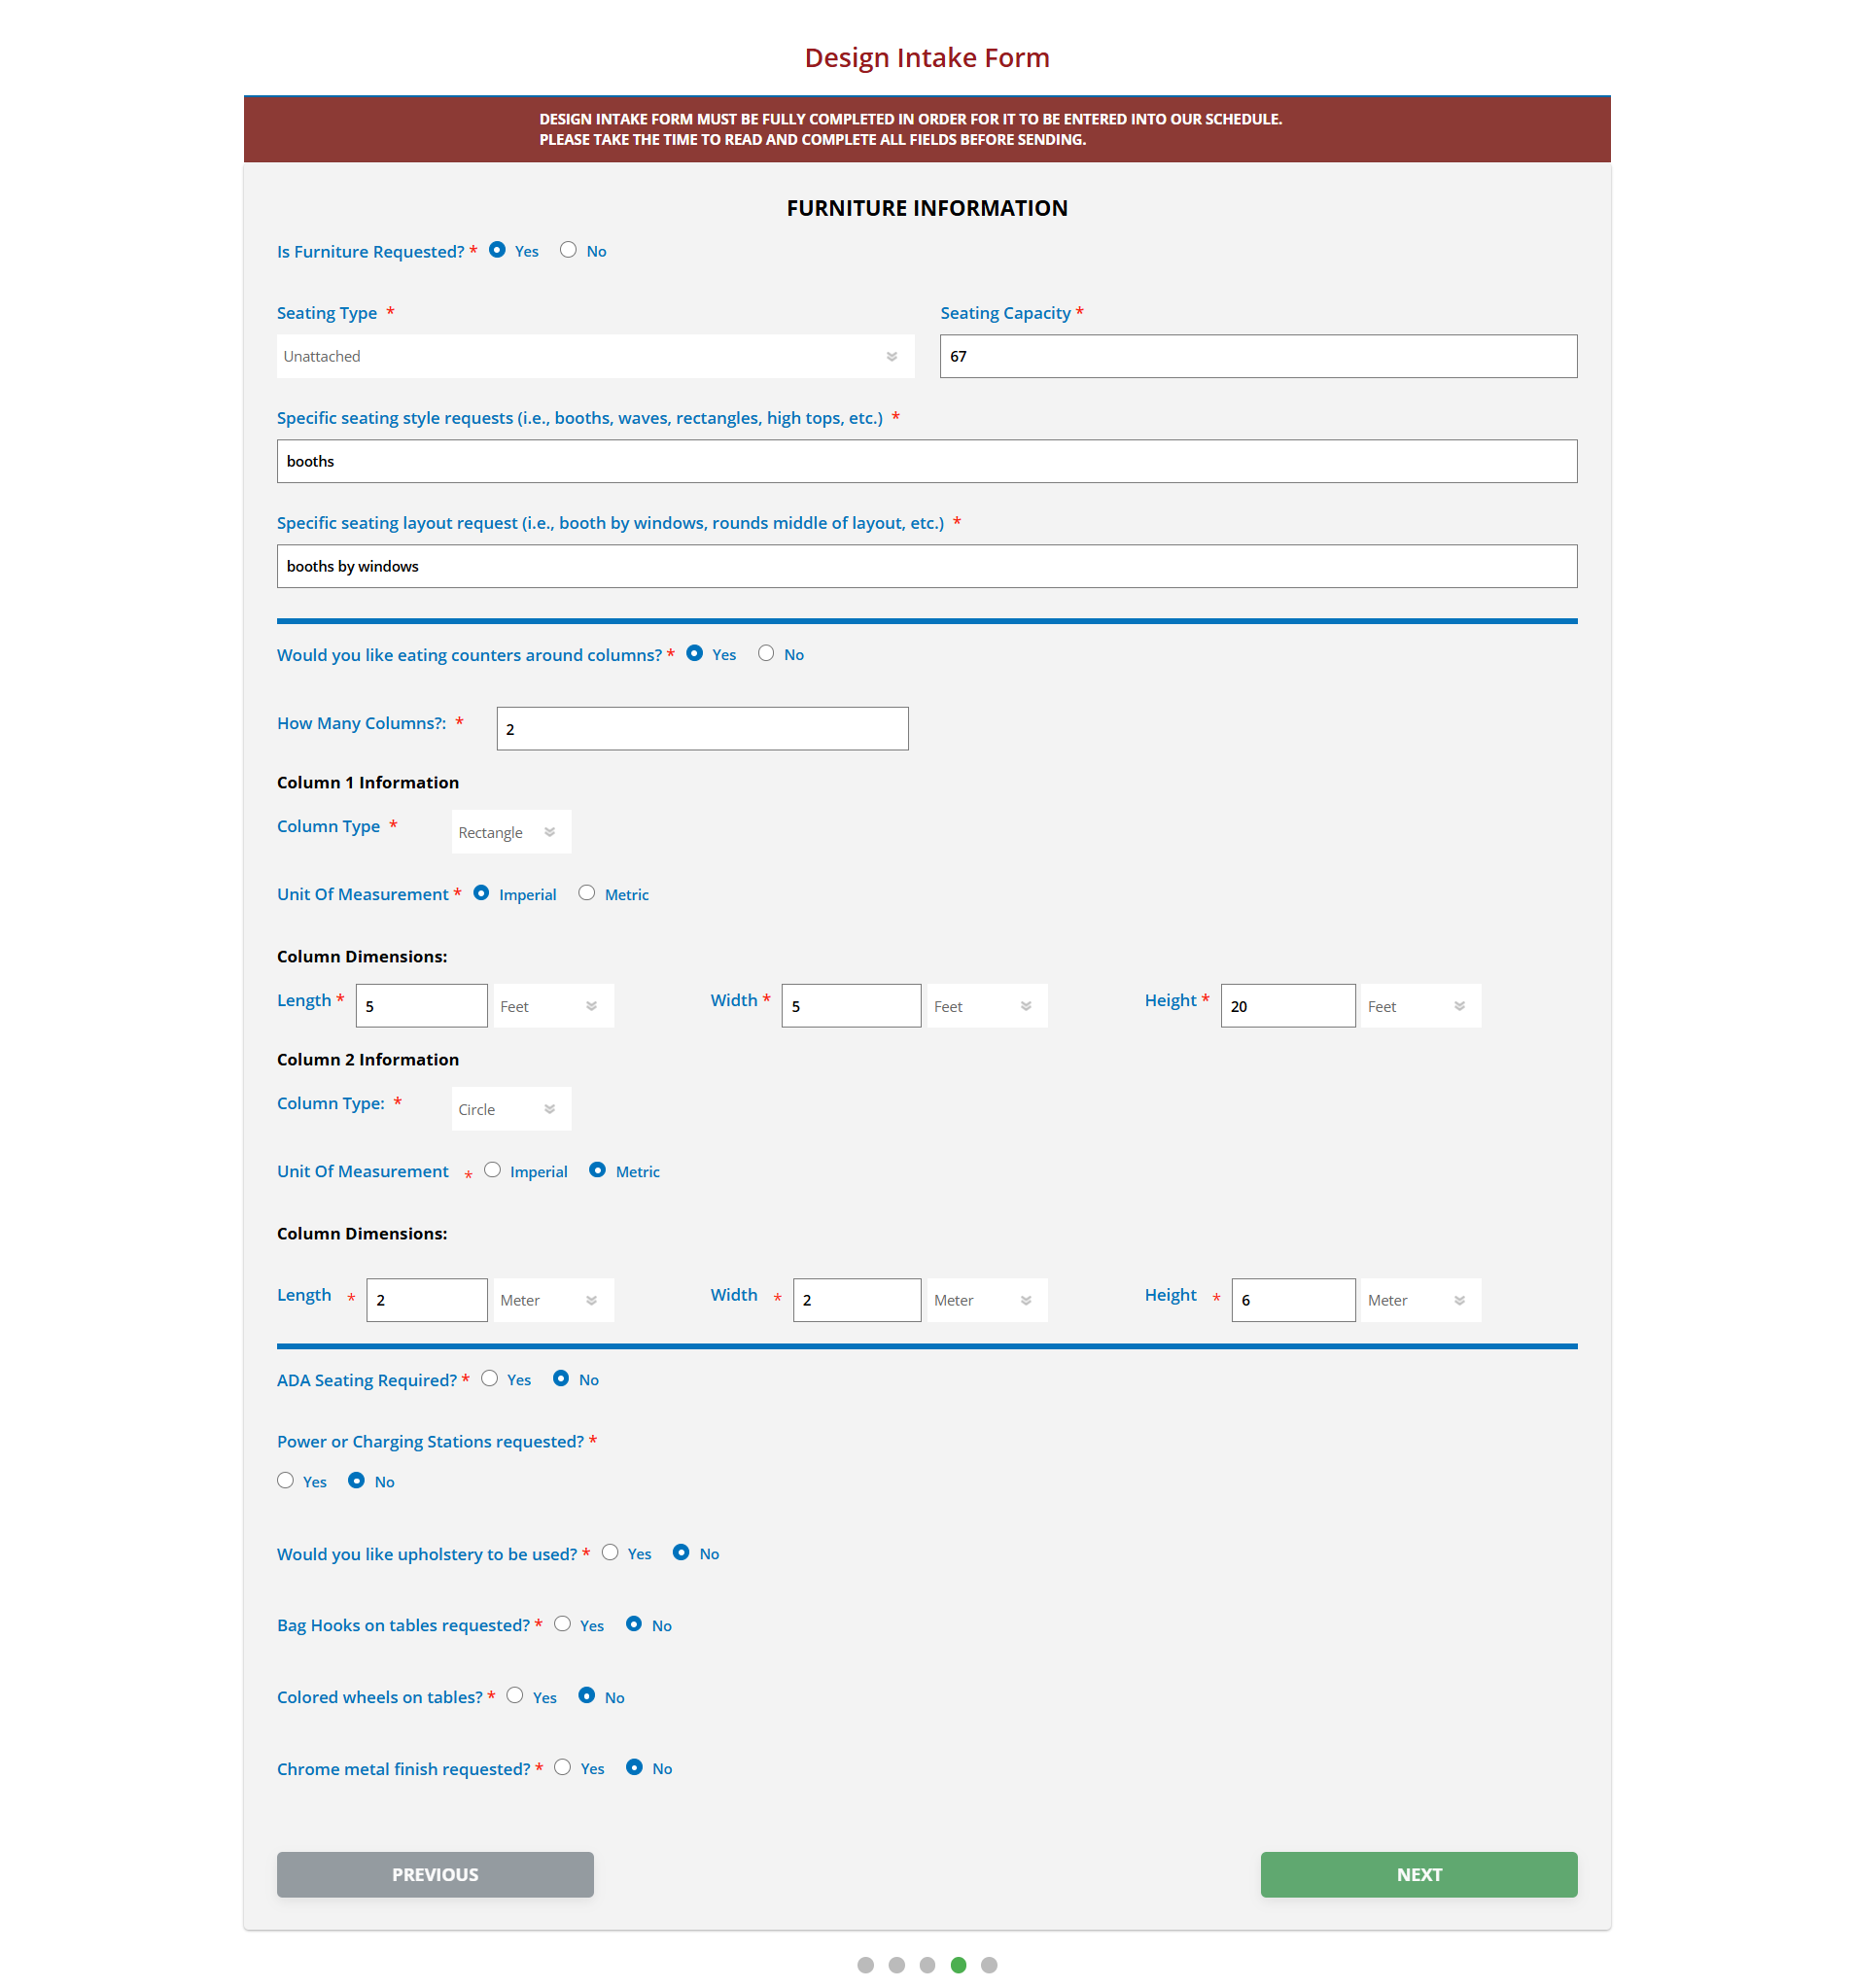
Task: Select No for ADA Seating Required
Action: click(561, 1378)
